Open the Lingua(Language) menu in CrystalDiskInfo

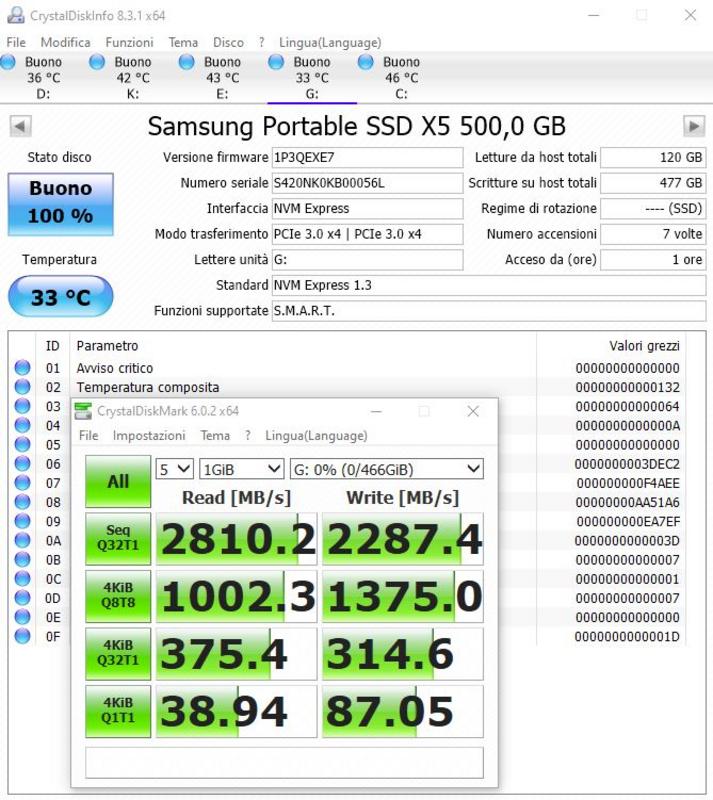[x=330, y=42]
